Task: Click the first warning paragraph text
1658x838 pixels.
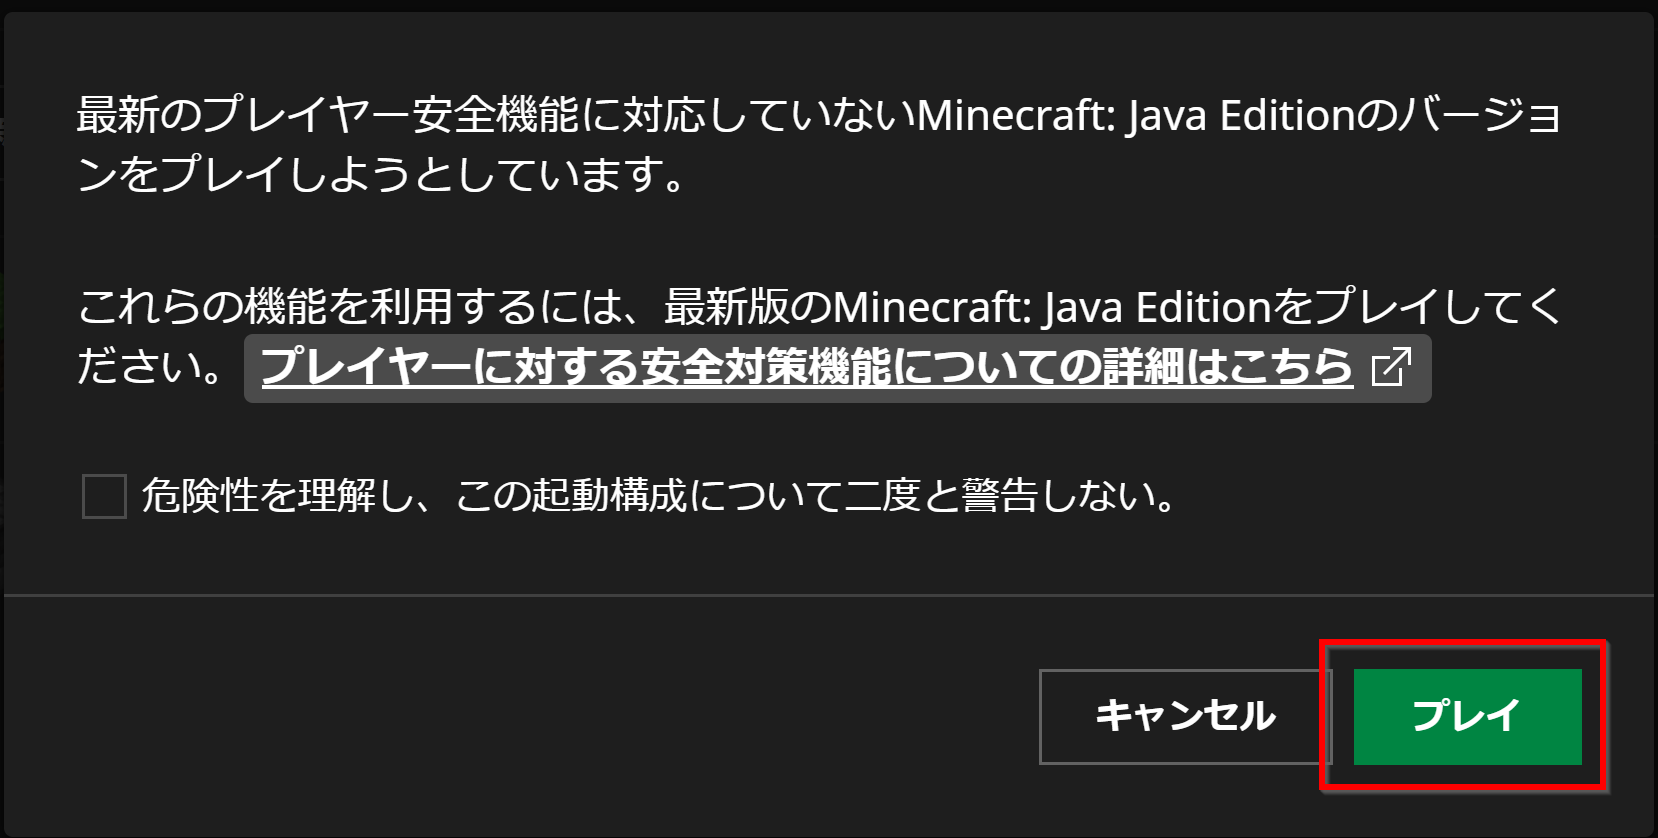Action: pos(819,145)
